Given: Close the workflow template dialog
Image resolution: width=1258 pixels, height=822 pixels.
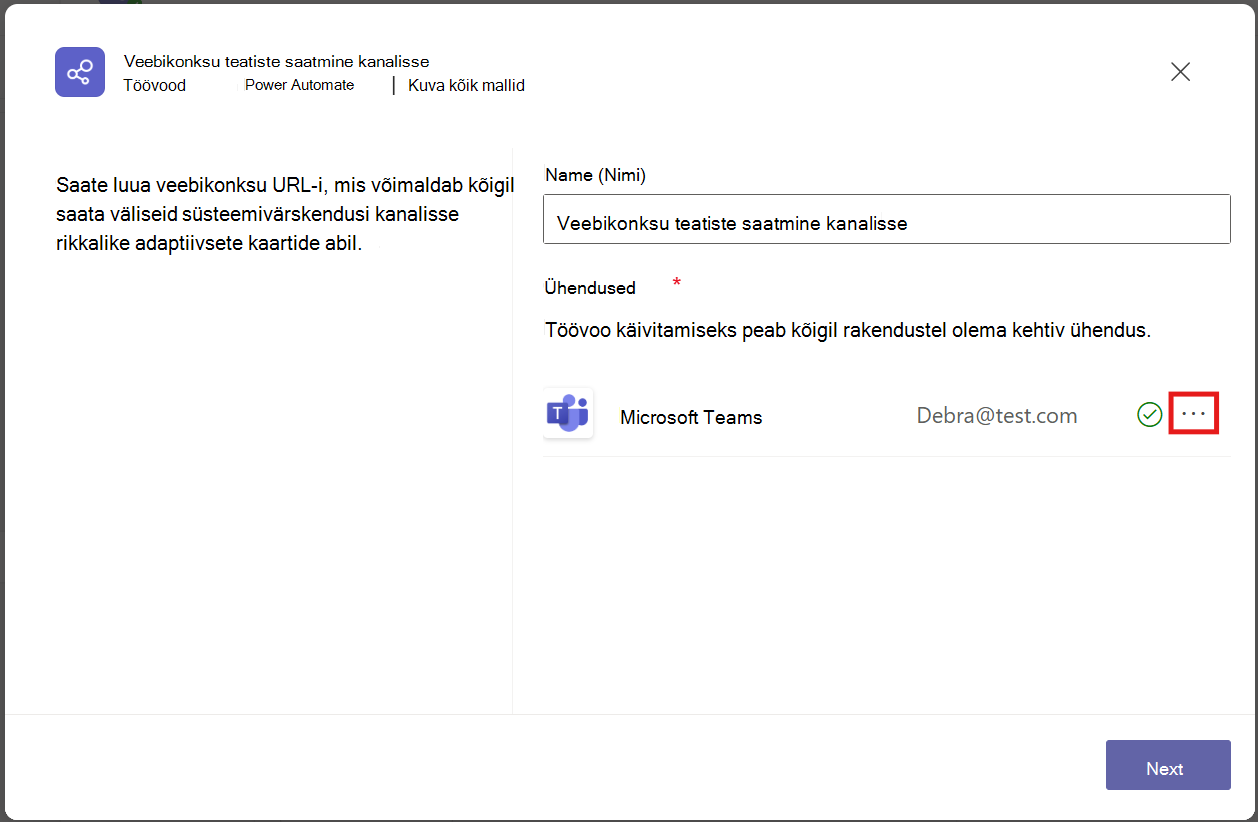Looking at the screenshot, I should coord(1181,72).
